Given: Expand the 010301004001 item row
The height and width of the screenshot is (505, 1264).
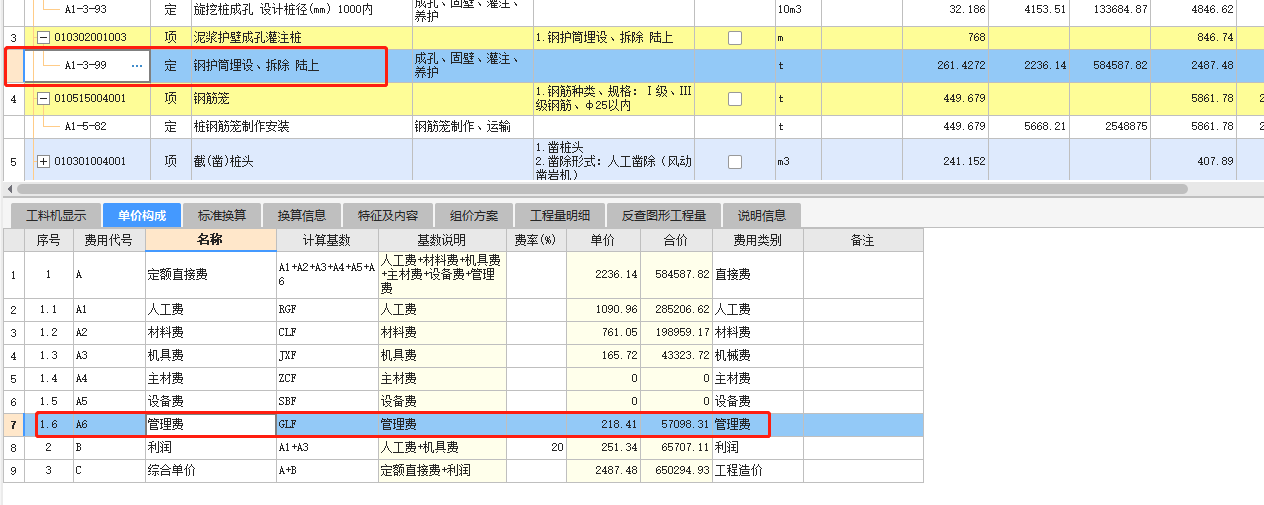Looking at the screenshot, I should (x=43, y=161).
